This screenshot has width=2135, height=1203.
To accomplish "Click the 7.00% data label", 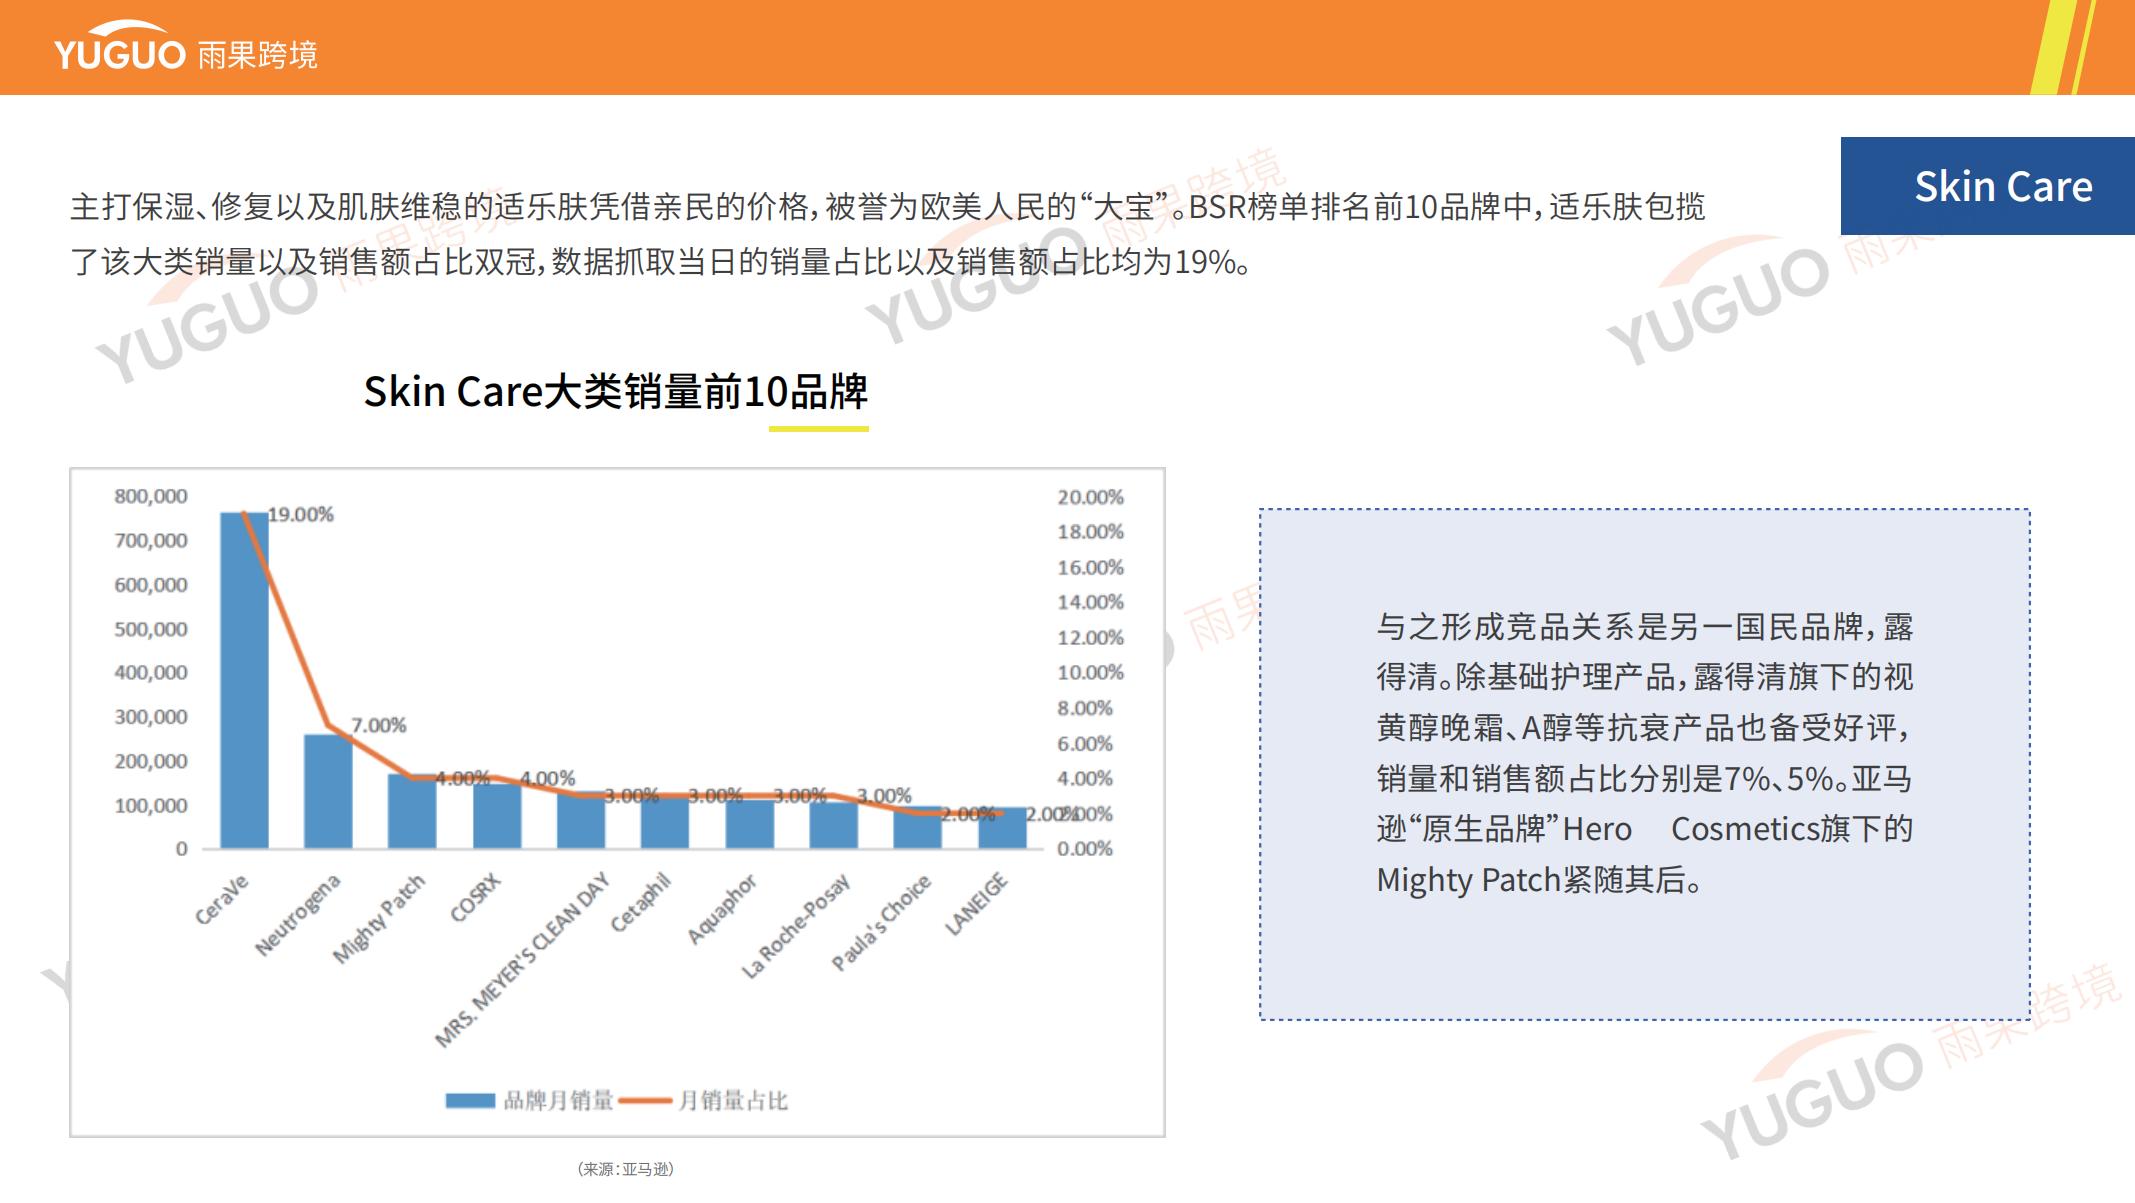I will tap(378, 725).
